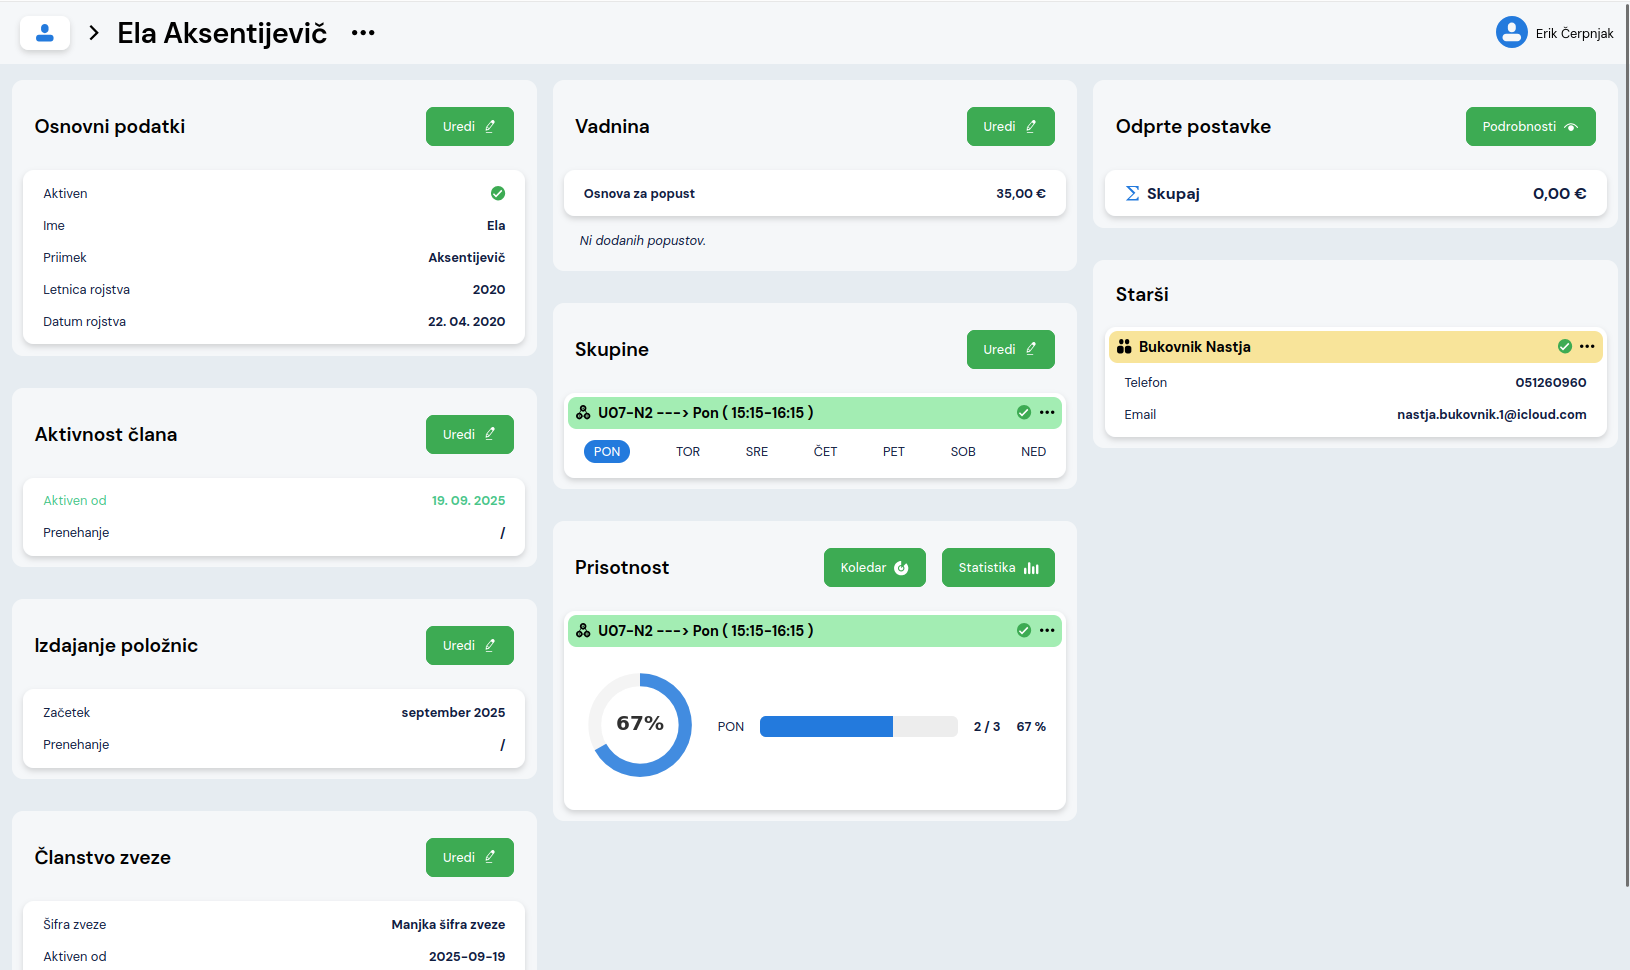
Task: Toggle the PON day in Skupine
Action: 607,452
